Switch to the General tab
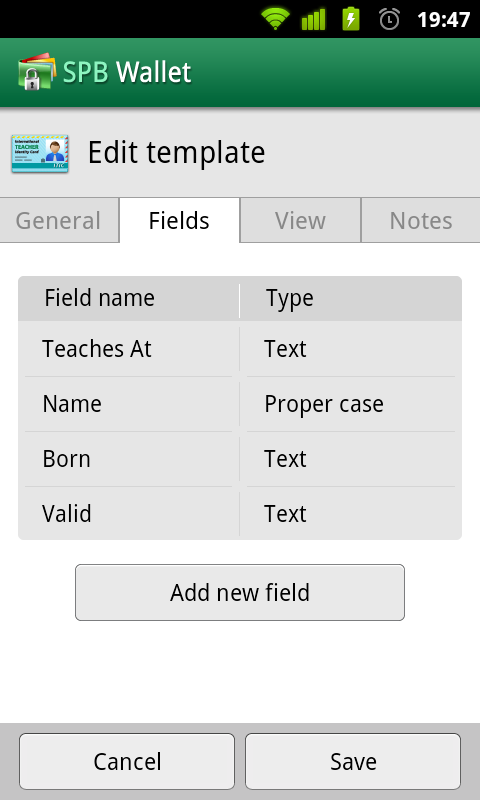The image size is (480, 800). click(59, 220)
